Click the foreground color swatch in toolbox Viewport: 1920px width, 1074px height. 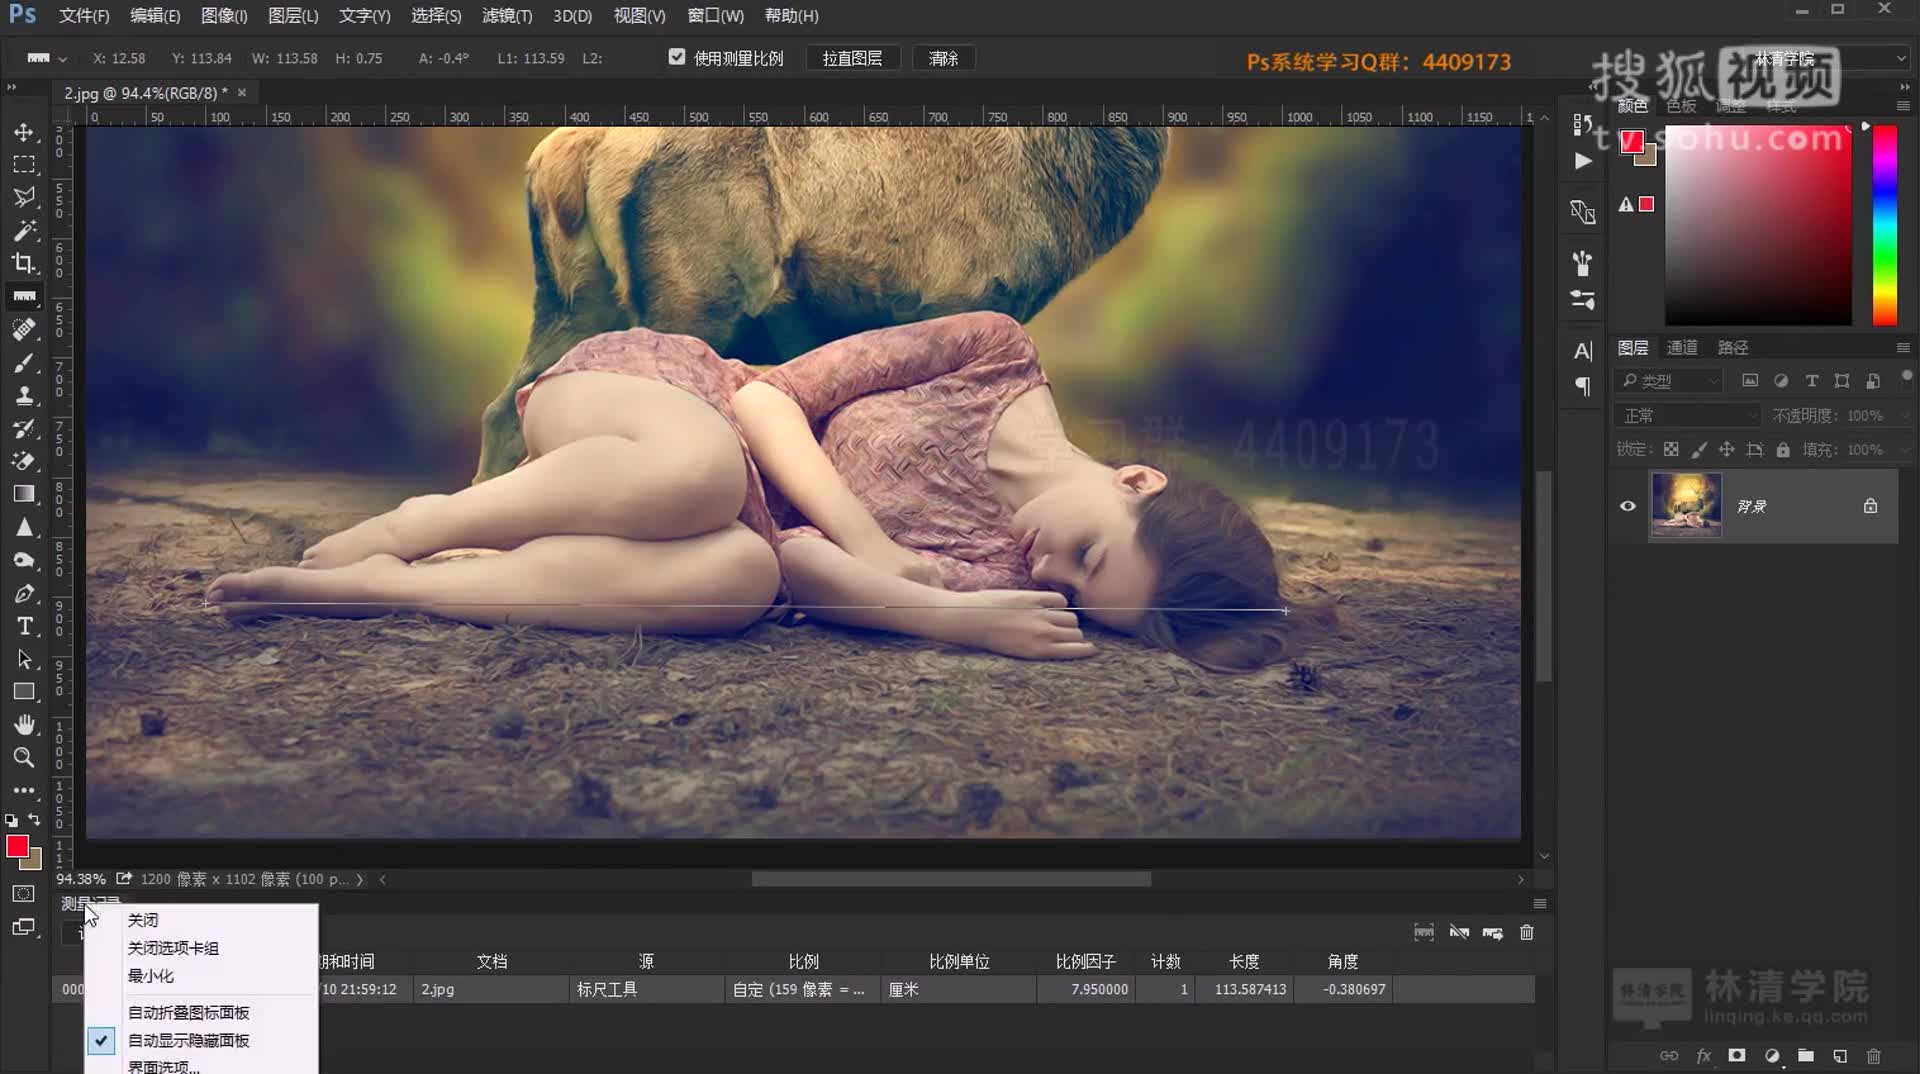click(x=17, y=847)
